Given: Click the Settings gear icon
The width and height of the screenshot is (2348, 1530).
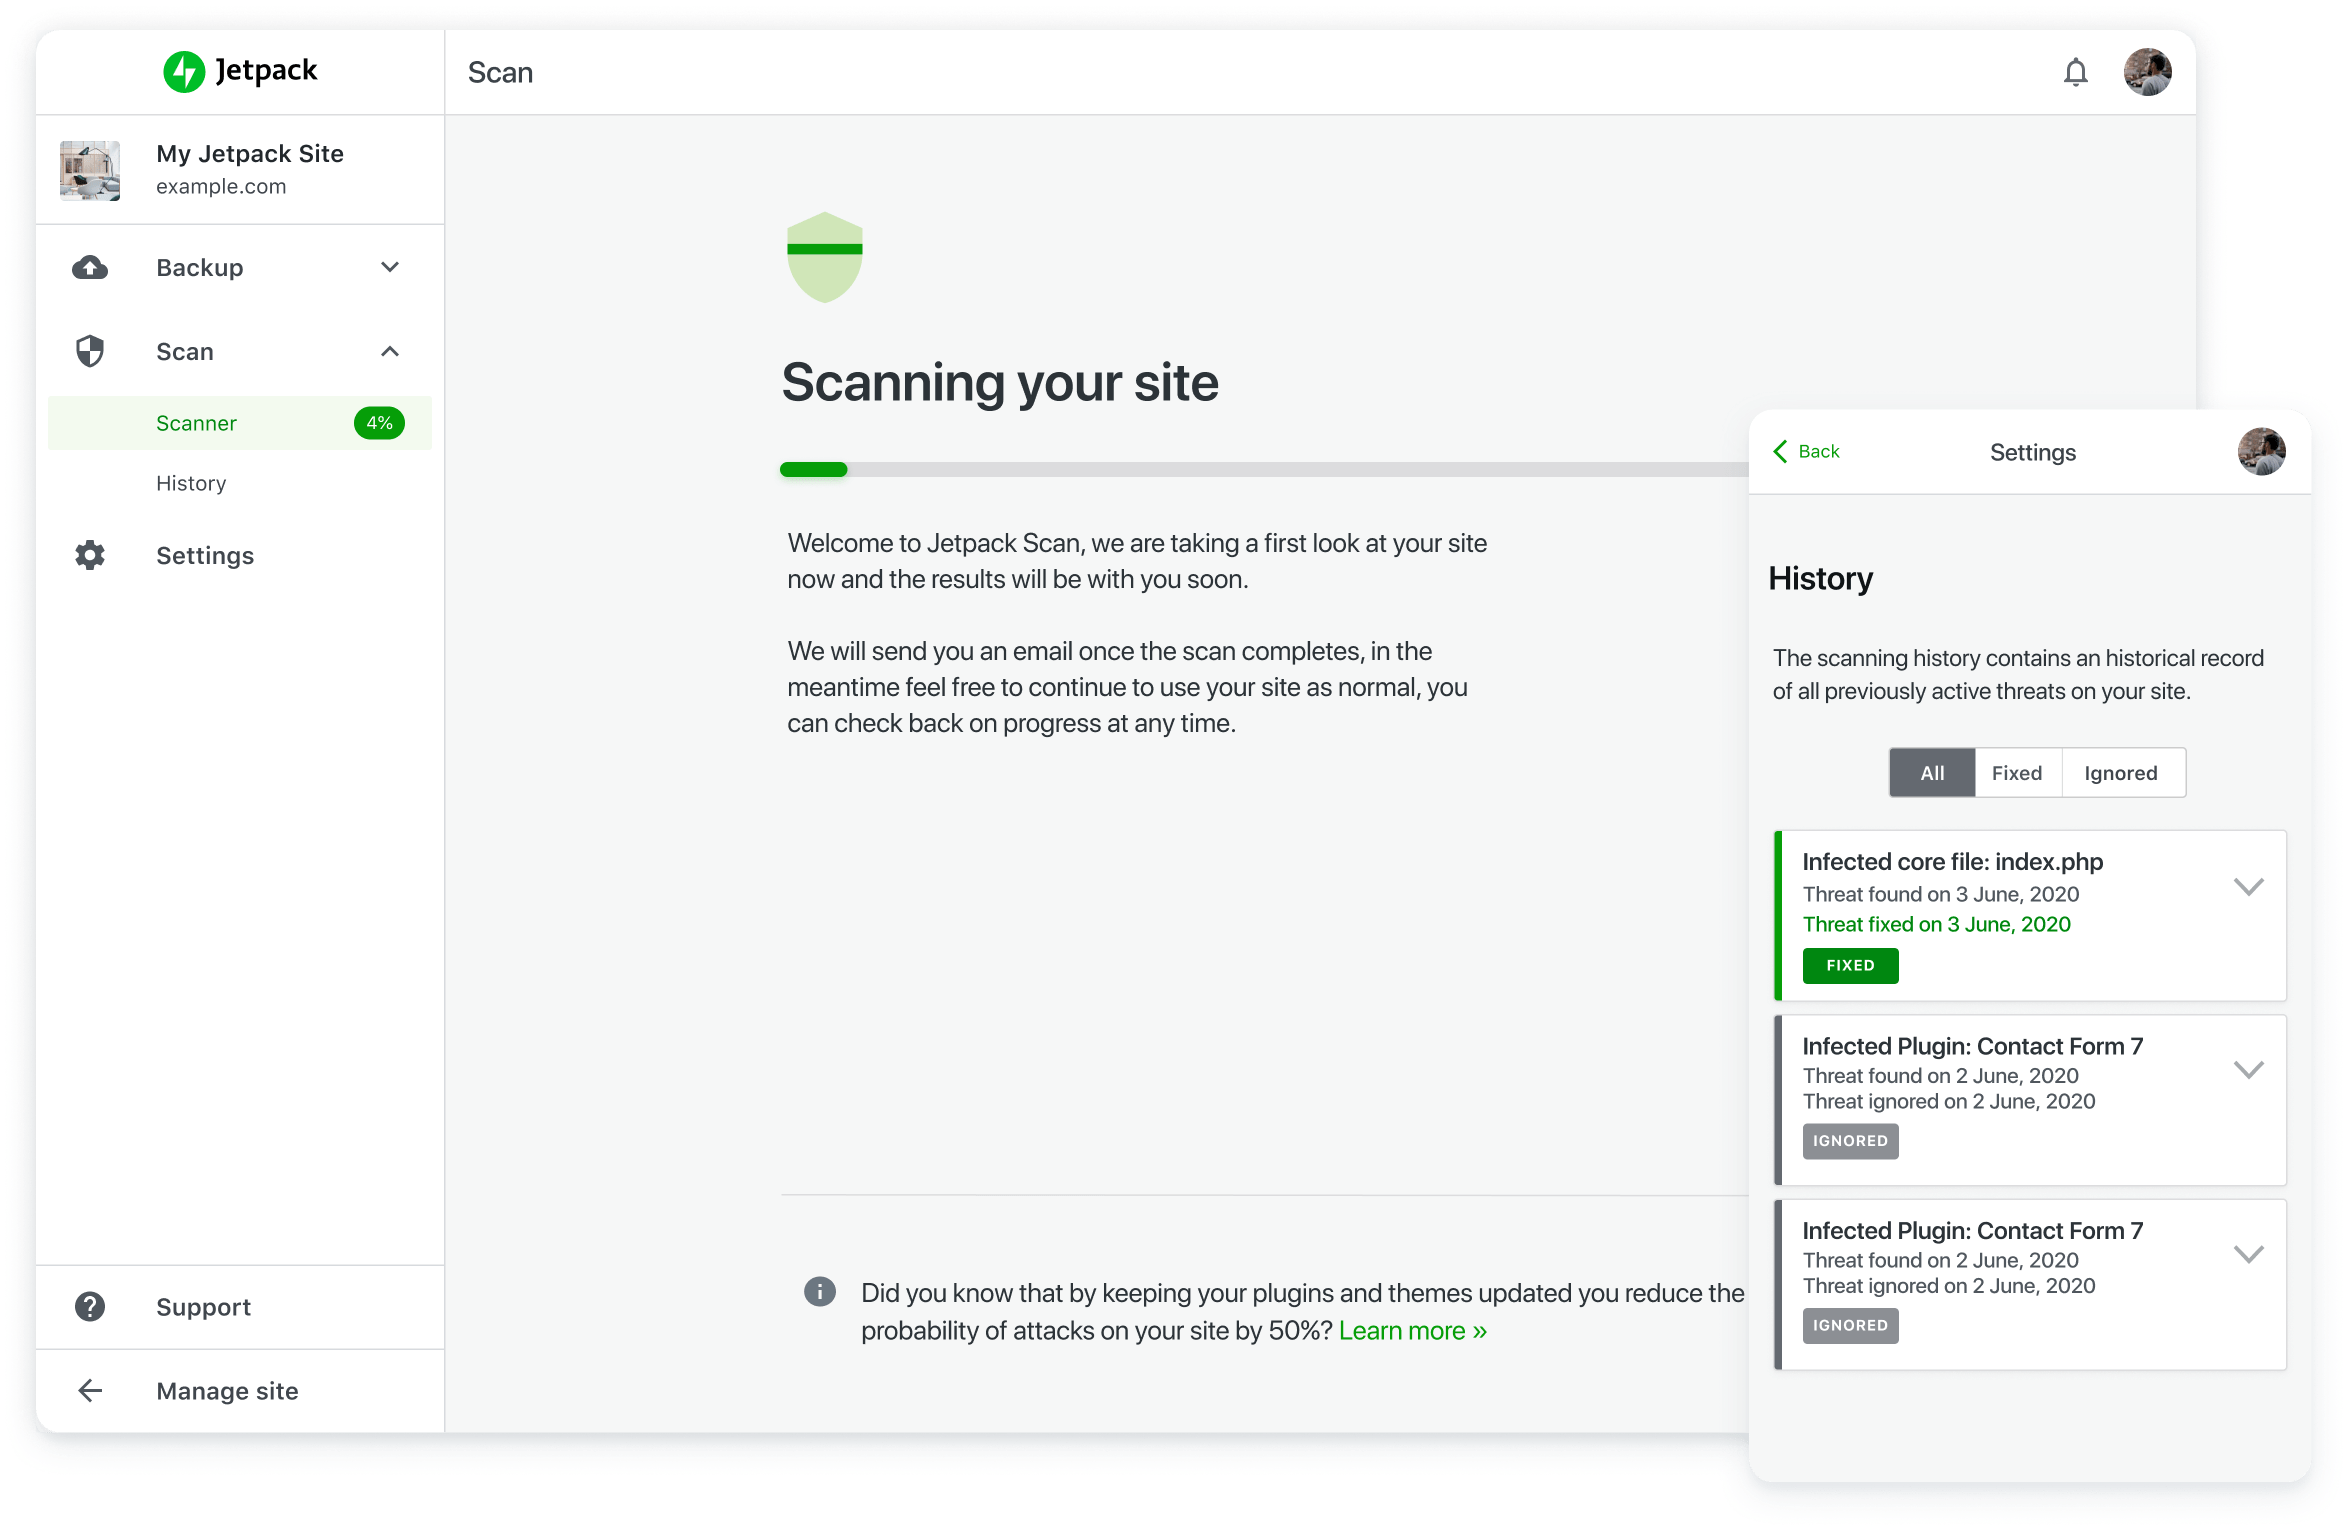Looking at the screenshot, I should tap(92, 556).
